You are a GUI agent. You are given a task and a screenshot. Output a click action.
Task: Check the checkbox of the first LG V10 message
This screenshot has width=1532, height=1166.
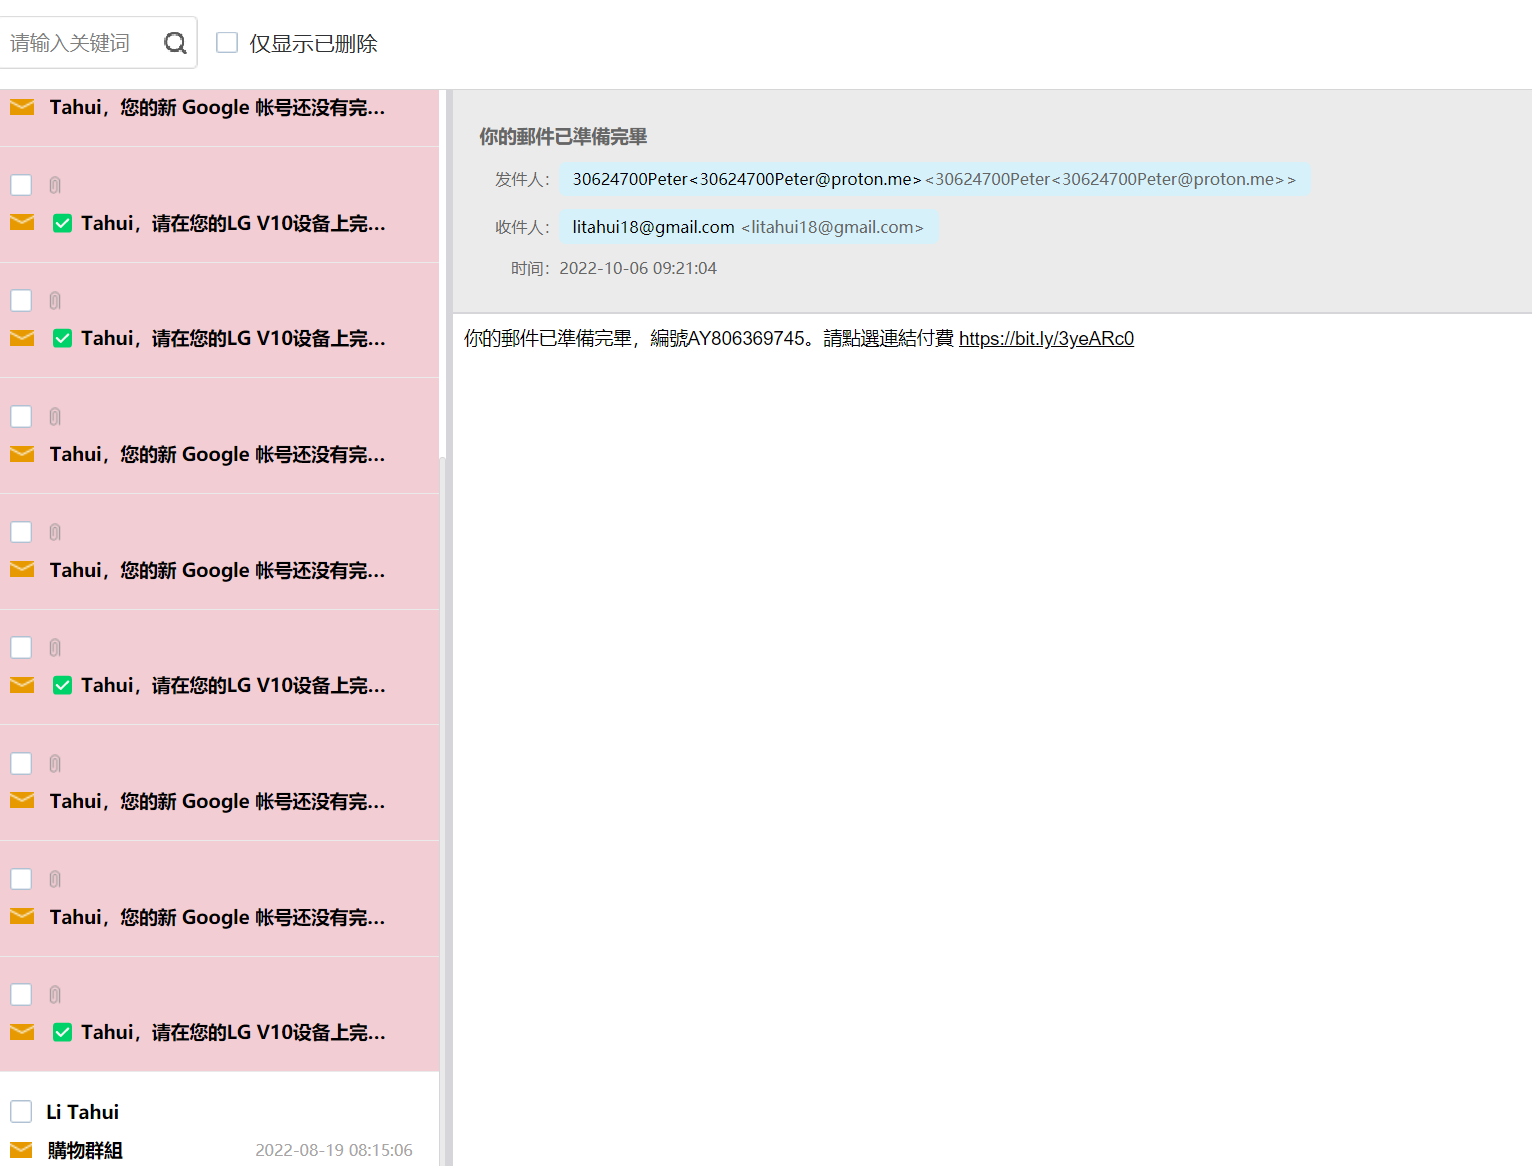tap(21, 185)
